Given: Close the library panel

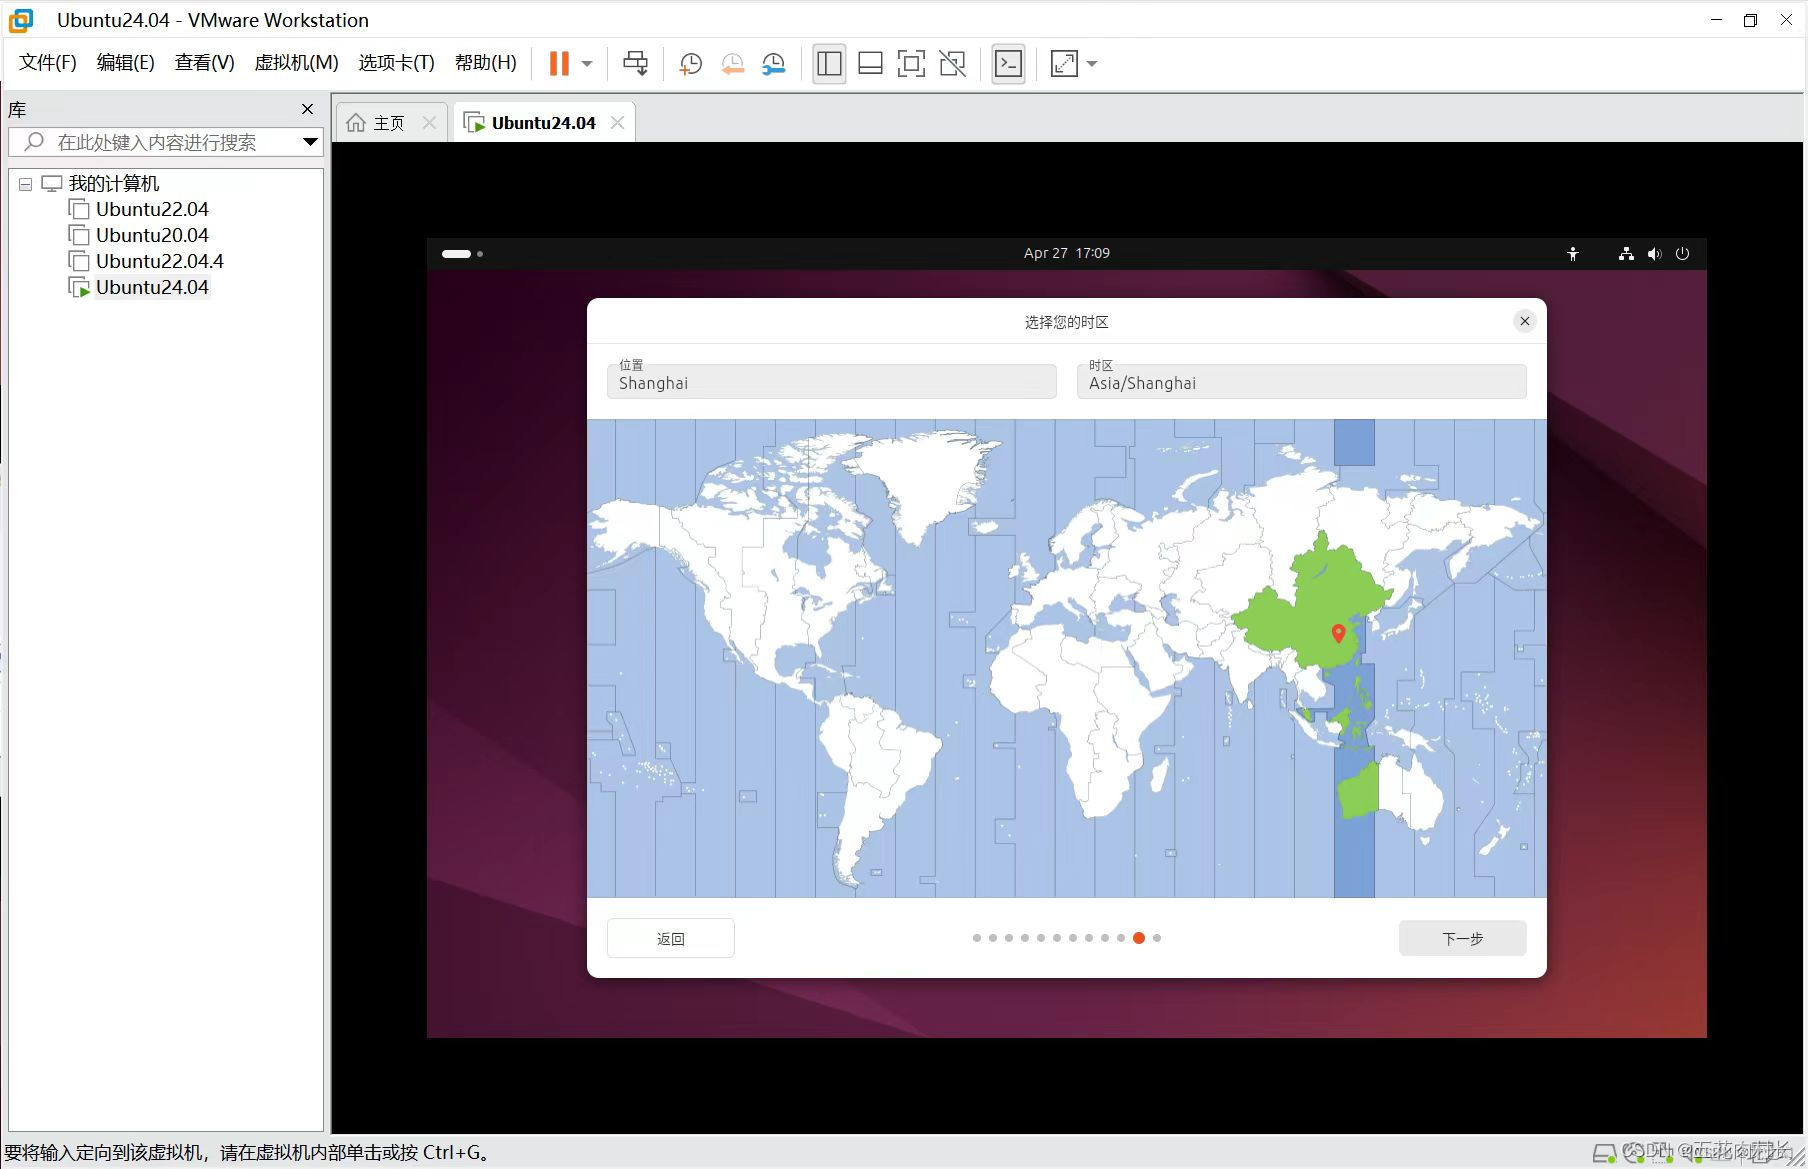Looking at the screenshot, I should (x=307, y=109).
